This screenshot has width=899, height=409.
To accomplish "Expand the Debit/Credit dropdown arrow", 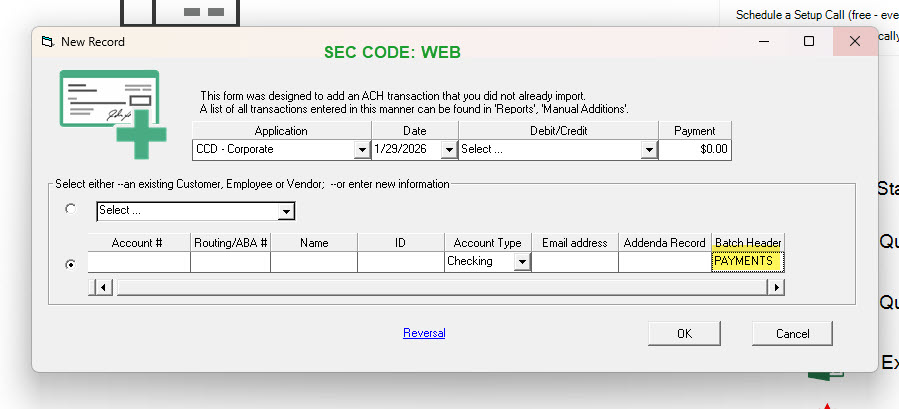I will [x=649, y=150].
